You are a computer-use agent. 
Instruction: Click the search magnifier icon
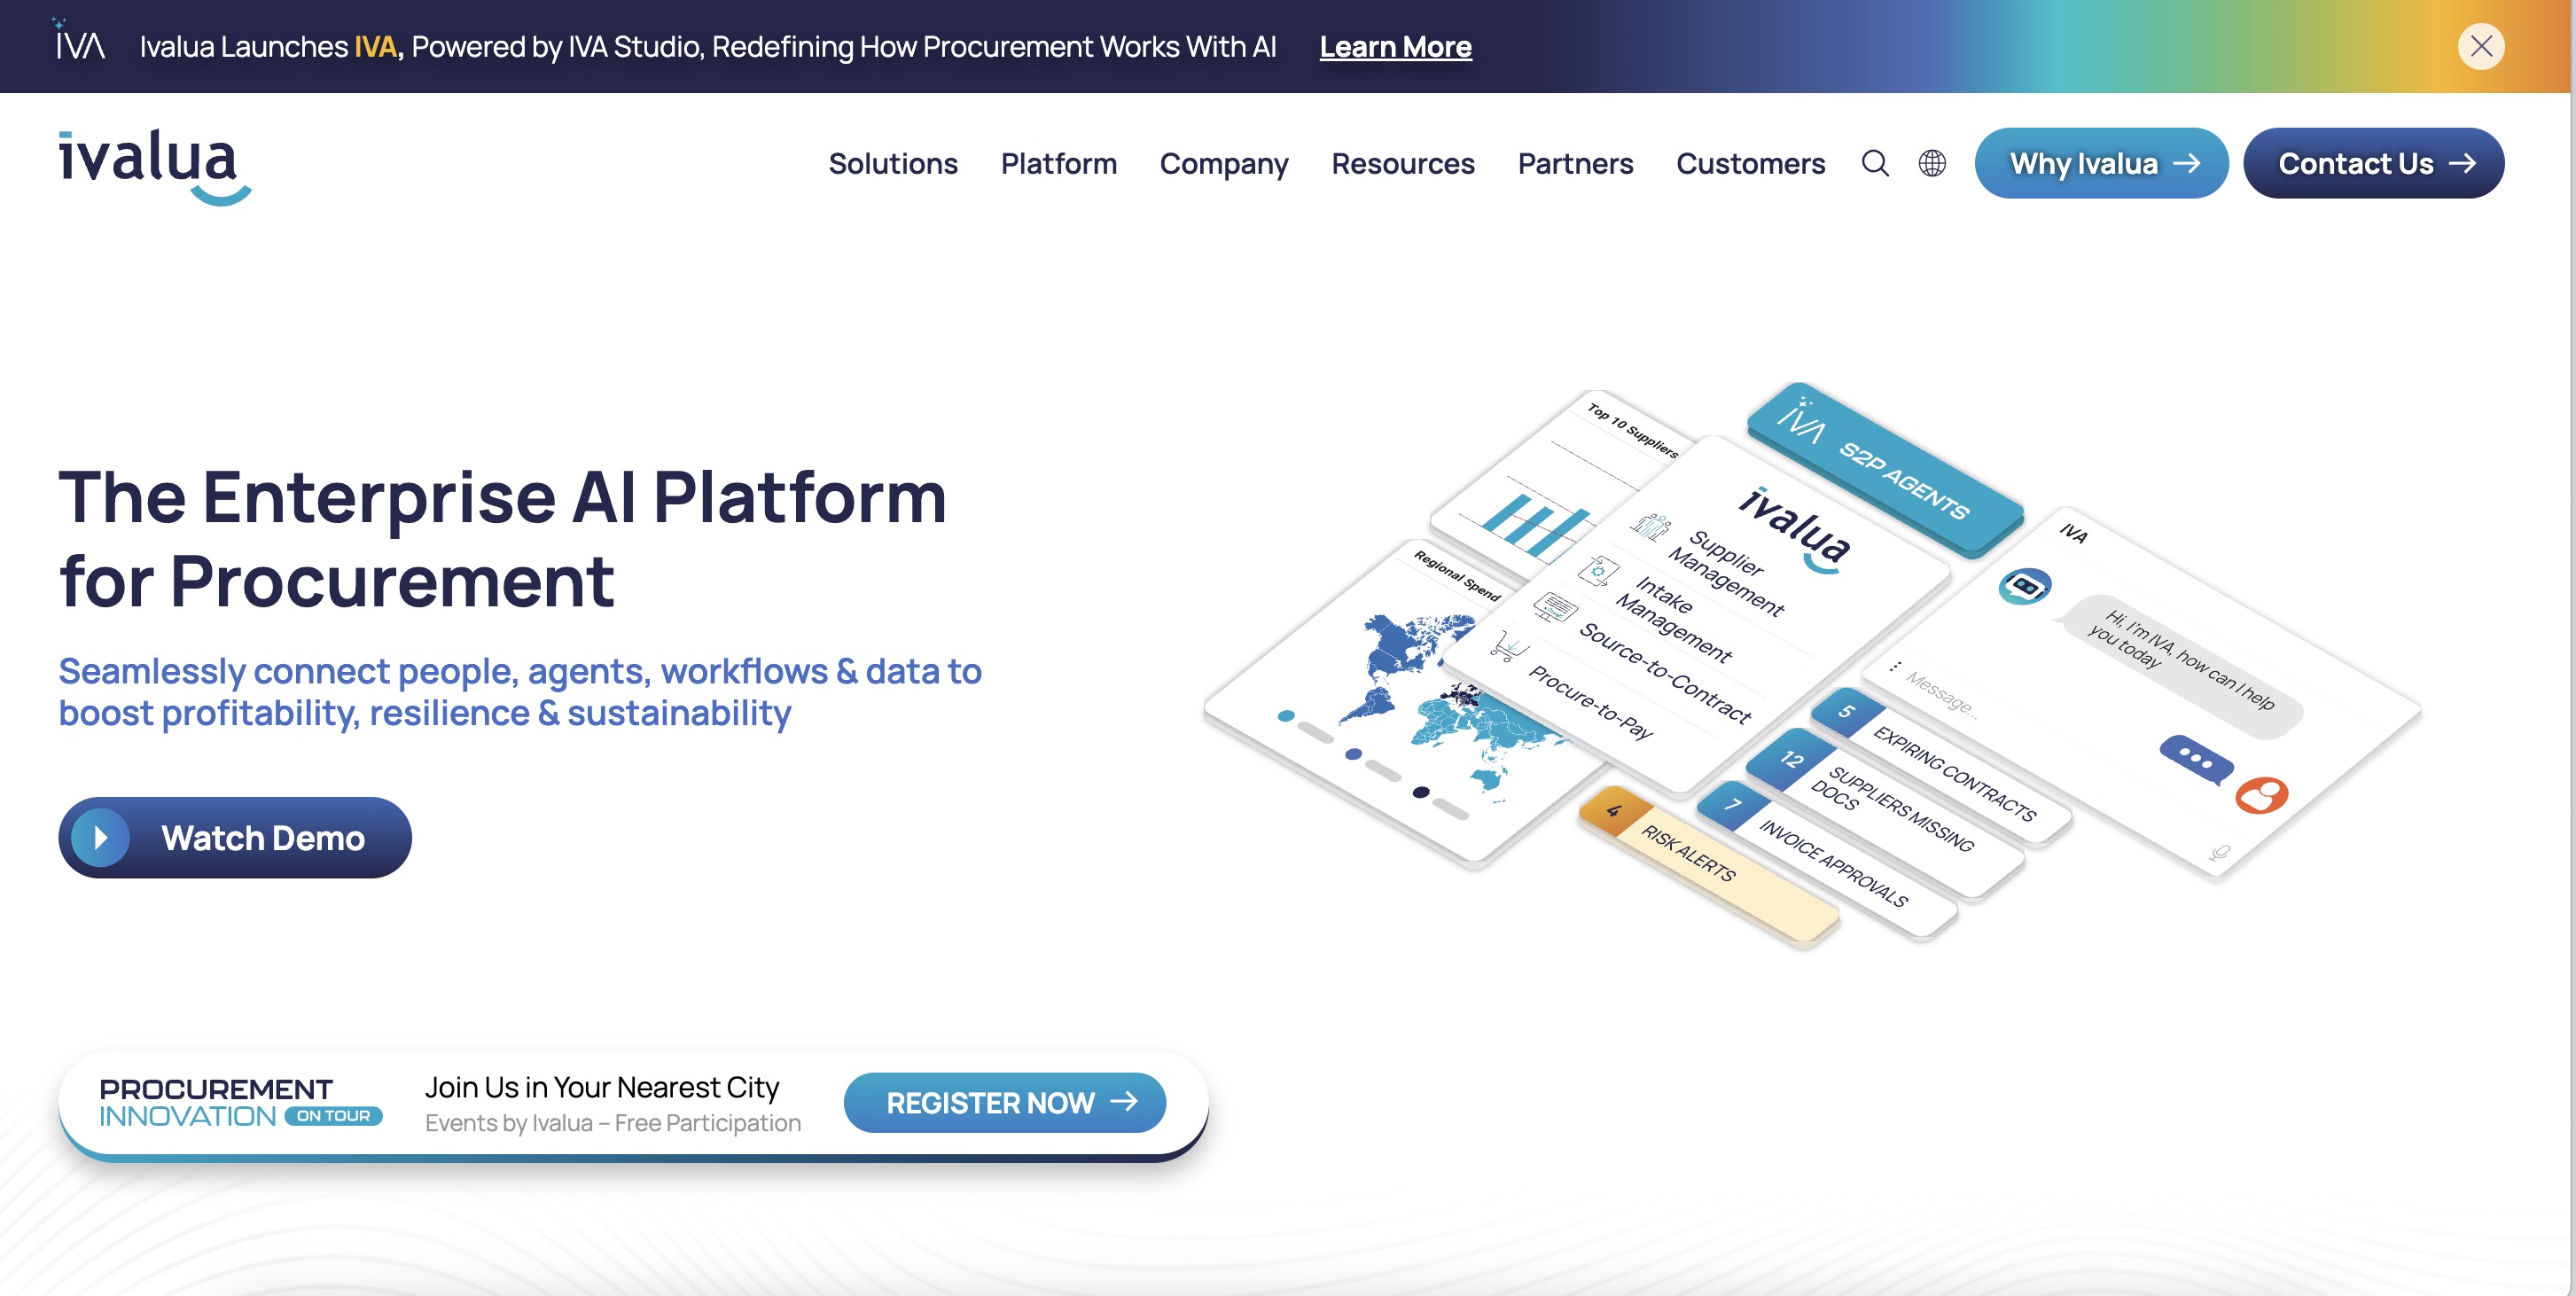1875,163
